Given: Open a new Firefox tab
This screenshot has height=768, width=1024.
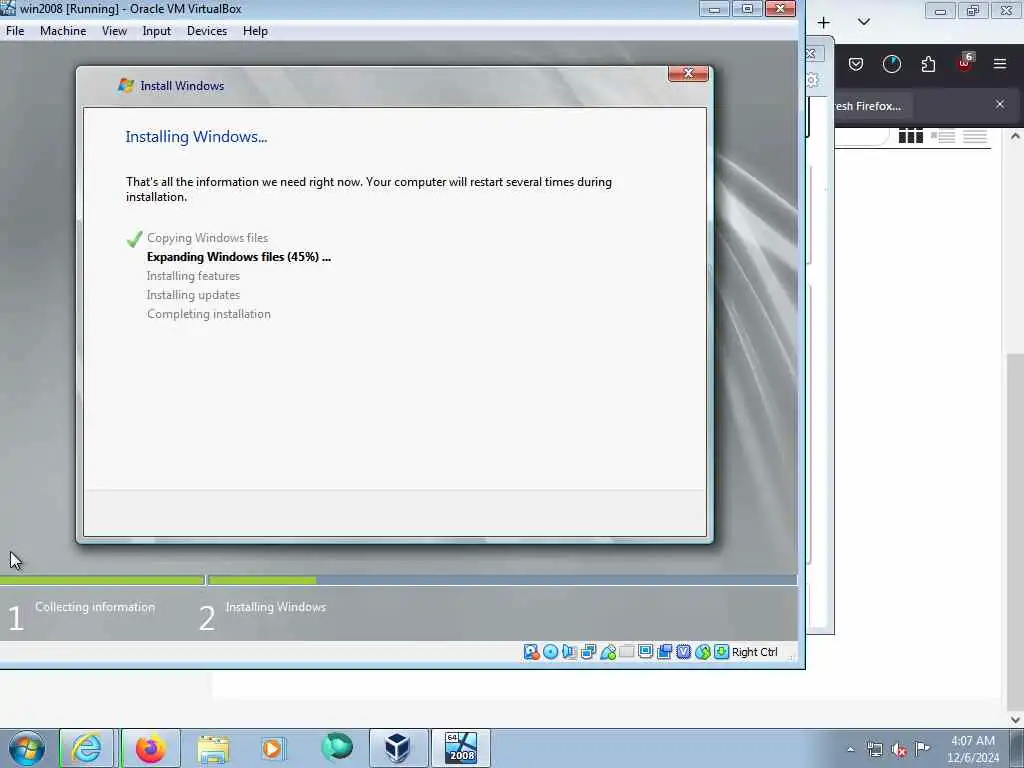Looking at the screenshot, I should [824, 22].
